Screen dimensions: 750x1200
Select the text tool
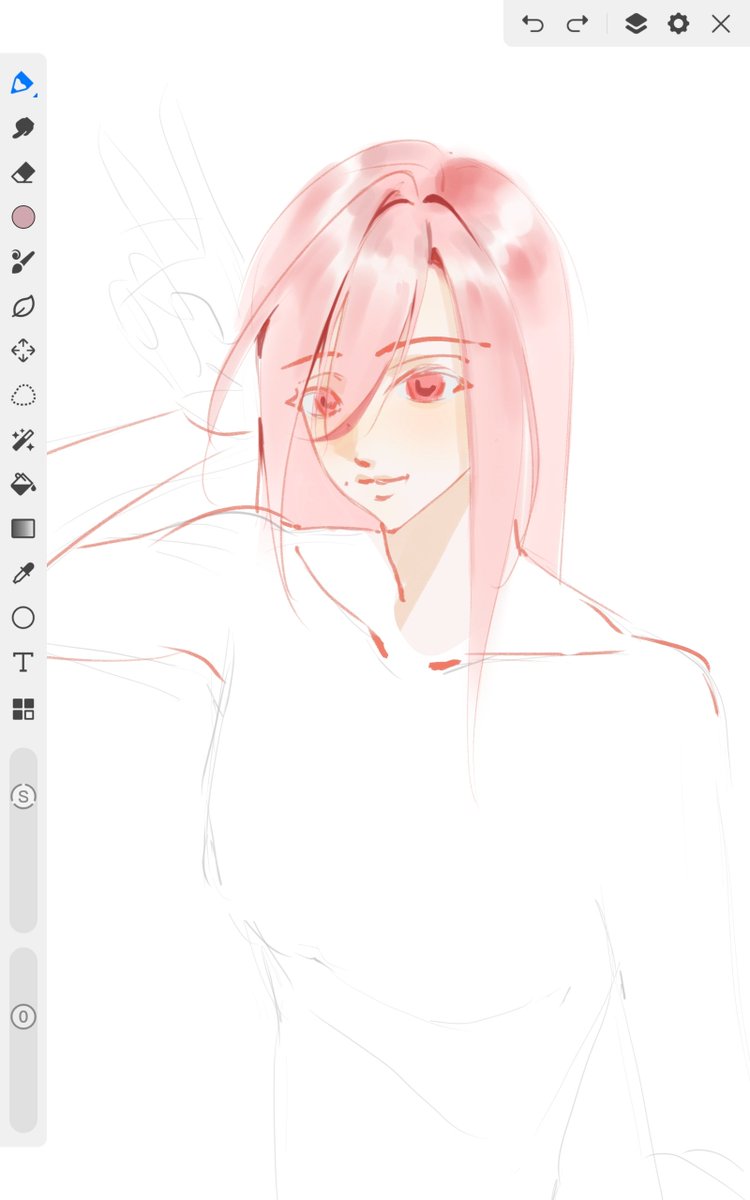point(23,662)
